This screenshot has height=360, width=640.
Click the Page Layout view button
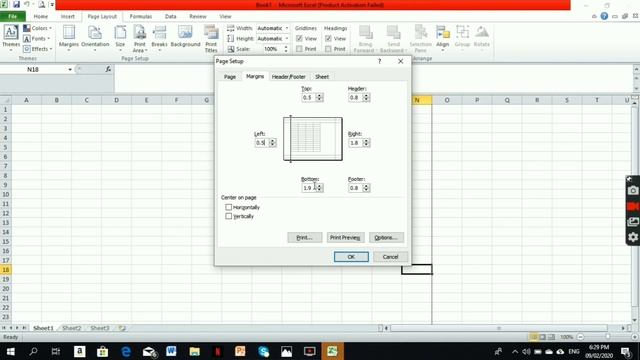(542, 337)
